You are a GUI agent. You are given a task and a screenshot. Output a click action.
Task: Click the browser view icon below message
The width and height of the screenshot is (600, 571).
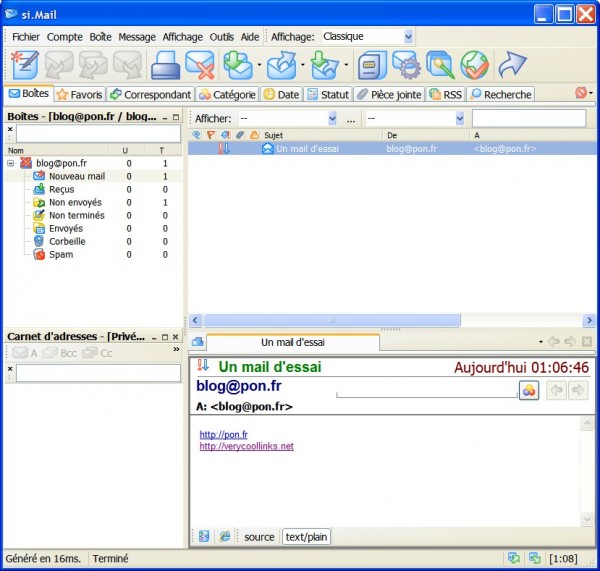225,537
